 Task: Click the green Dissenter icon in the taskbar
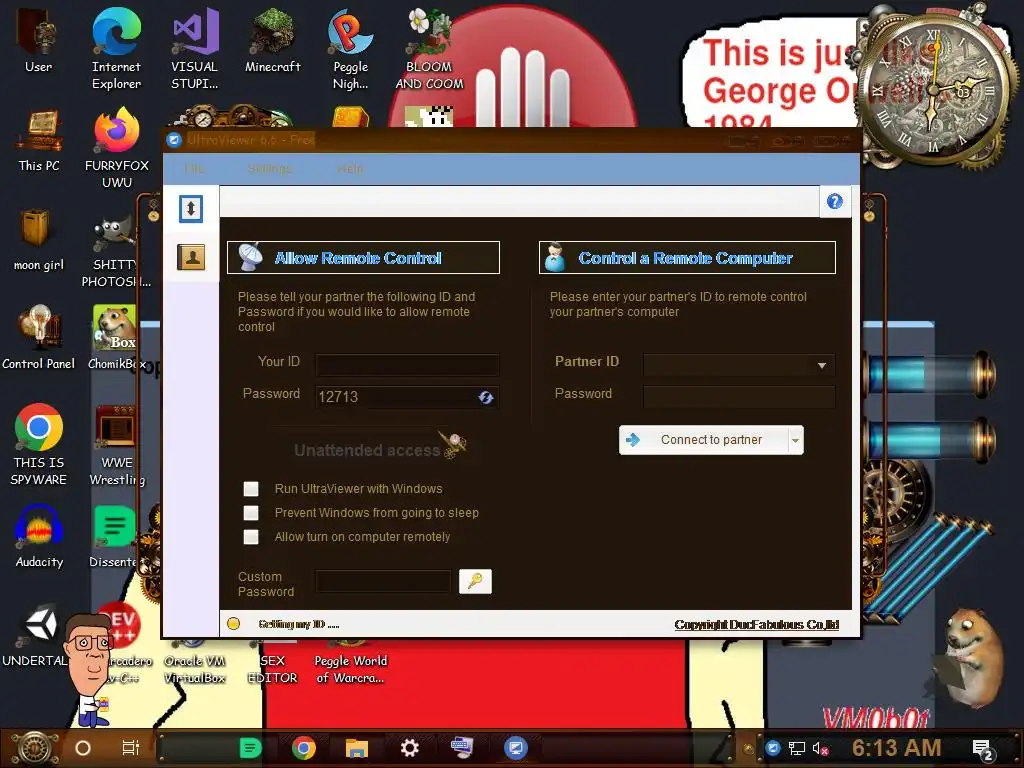pos(250,748)
